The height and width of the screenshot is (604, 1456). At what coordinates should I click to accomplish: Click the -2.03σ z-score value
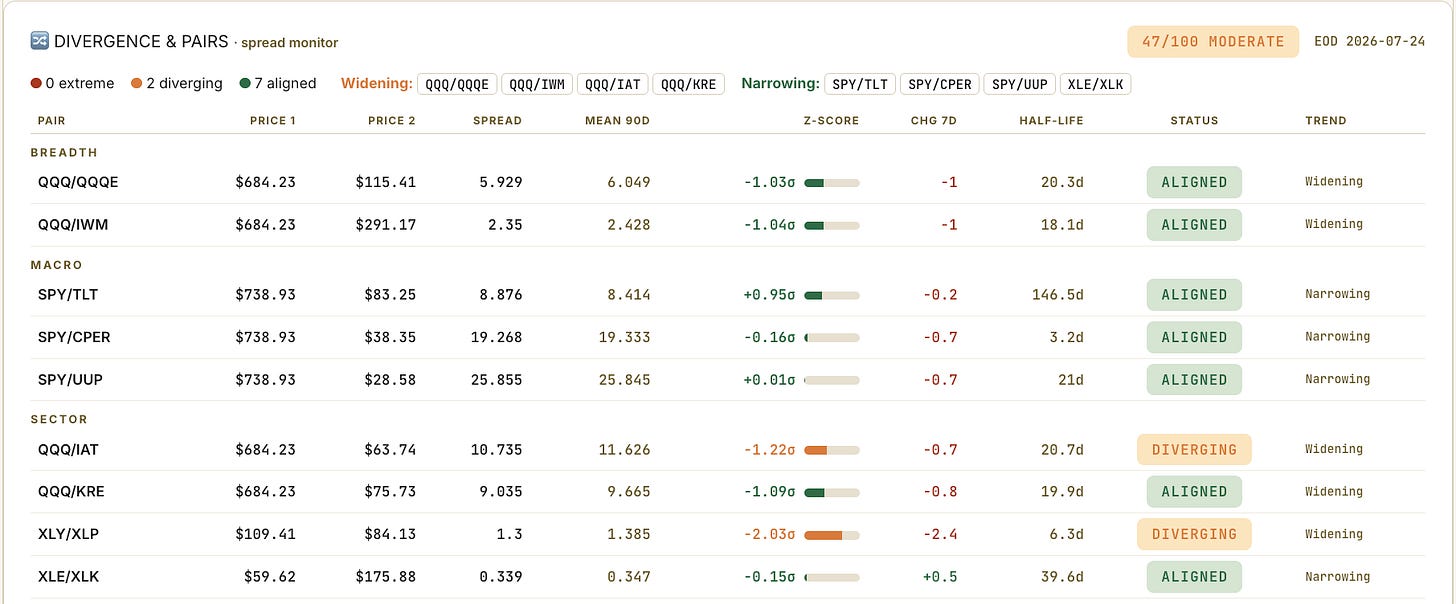coord(770,535)
